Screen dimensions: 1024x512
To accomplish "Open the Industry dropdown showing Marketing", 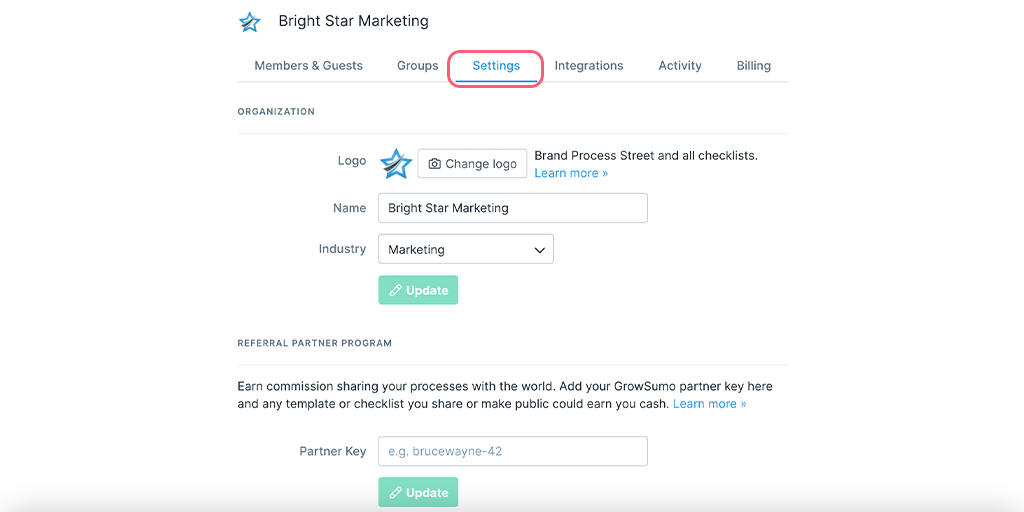I will click(466, 249).
